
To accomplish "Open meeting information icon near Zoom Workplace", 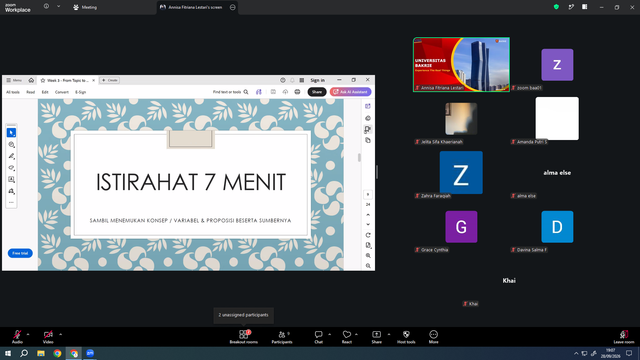I will pos(46,6).
